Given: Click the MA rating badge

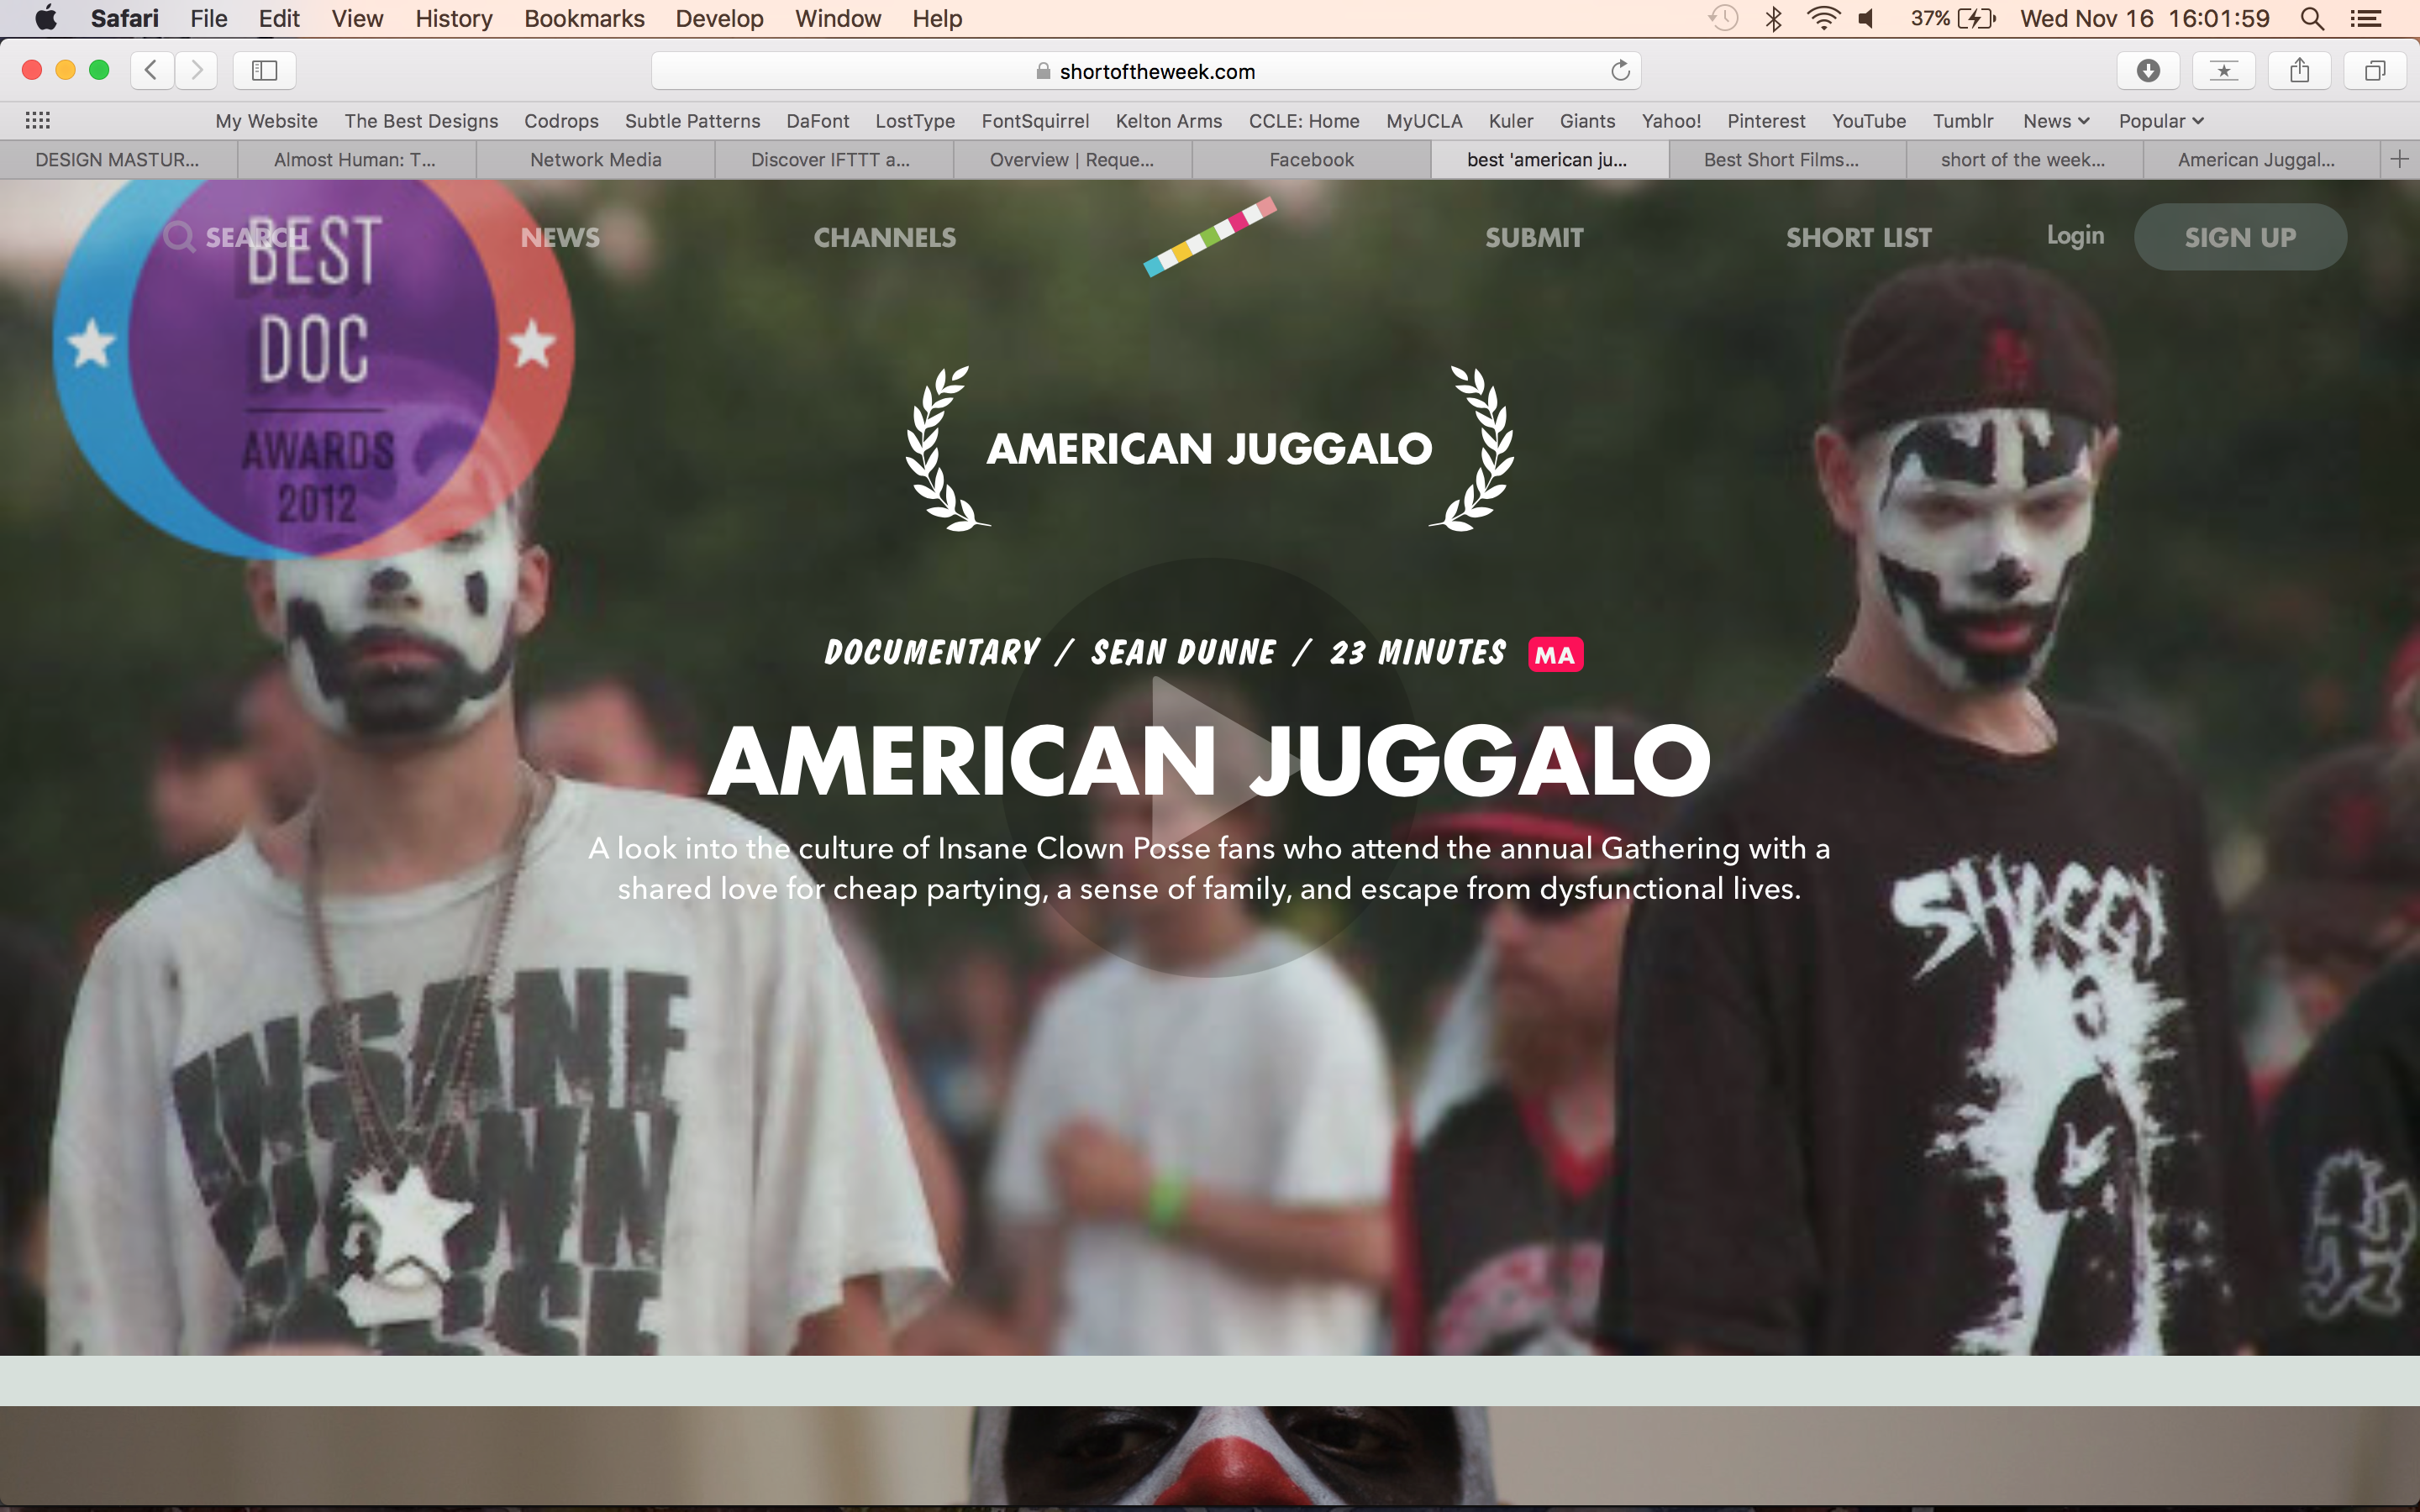Looking at the screenshot, I should (1555, 655).
